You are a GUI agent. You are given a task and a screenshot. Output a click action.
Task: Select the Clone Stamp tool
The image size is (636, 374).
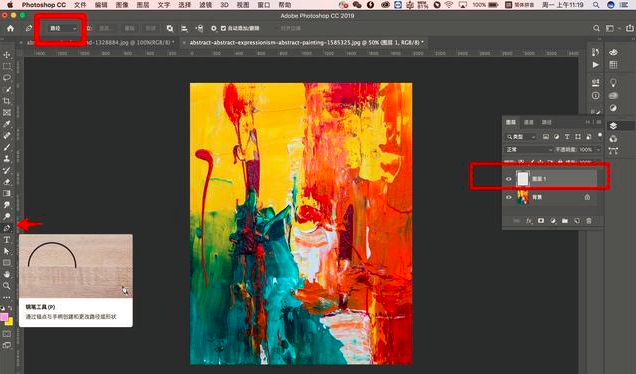point(7,159)
